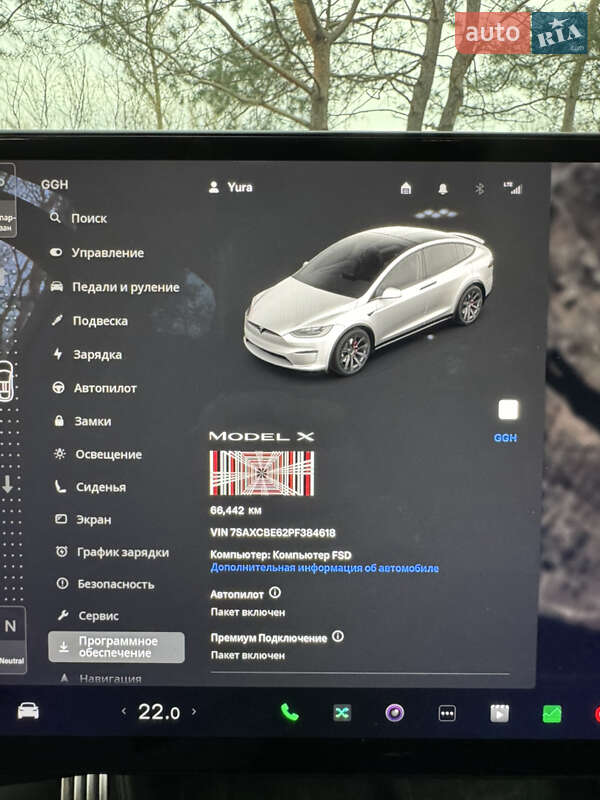Open the green shuffle-arrows app icon
This screenshot has height=800, width=600.
[x=342, y=713]
